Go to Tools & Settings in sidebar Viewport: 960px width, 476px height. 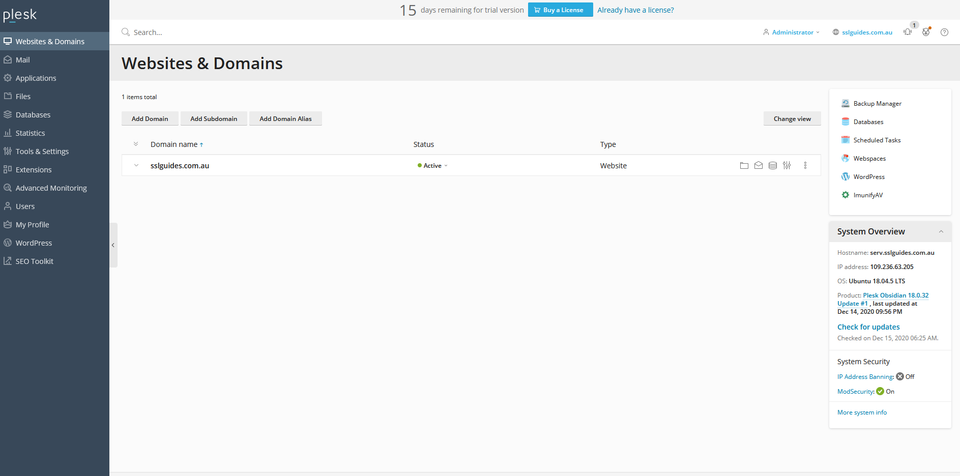(42, 151)
